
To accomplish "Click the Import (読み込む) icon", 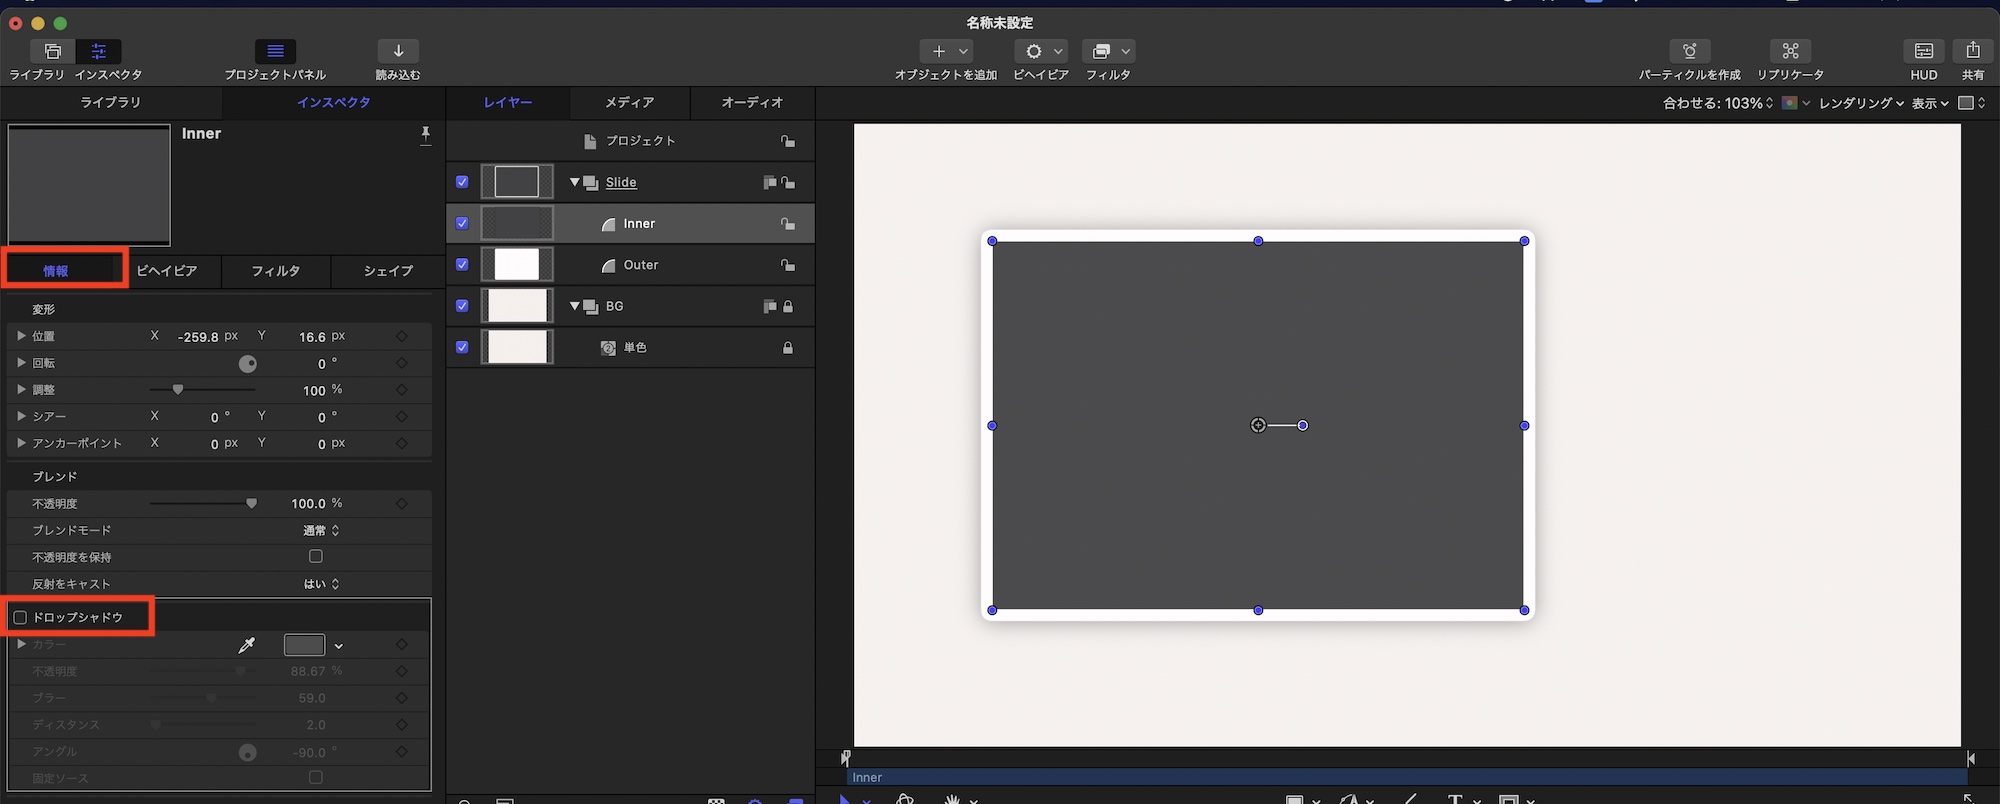I will point(398,51).
